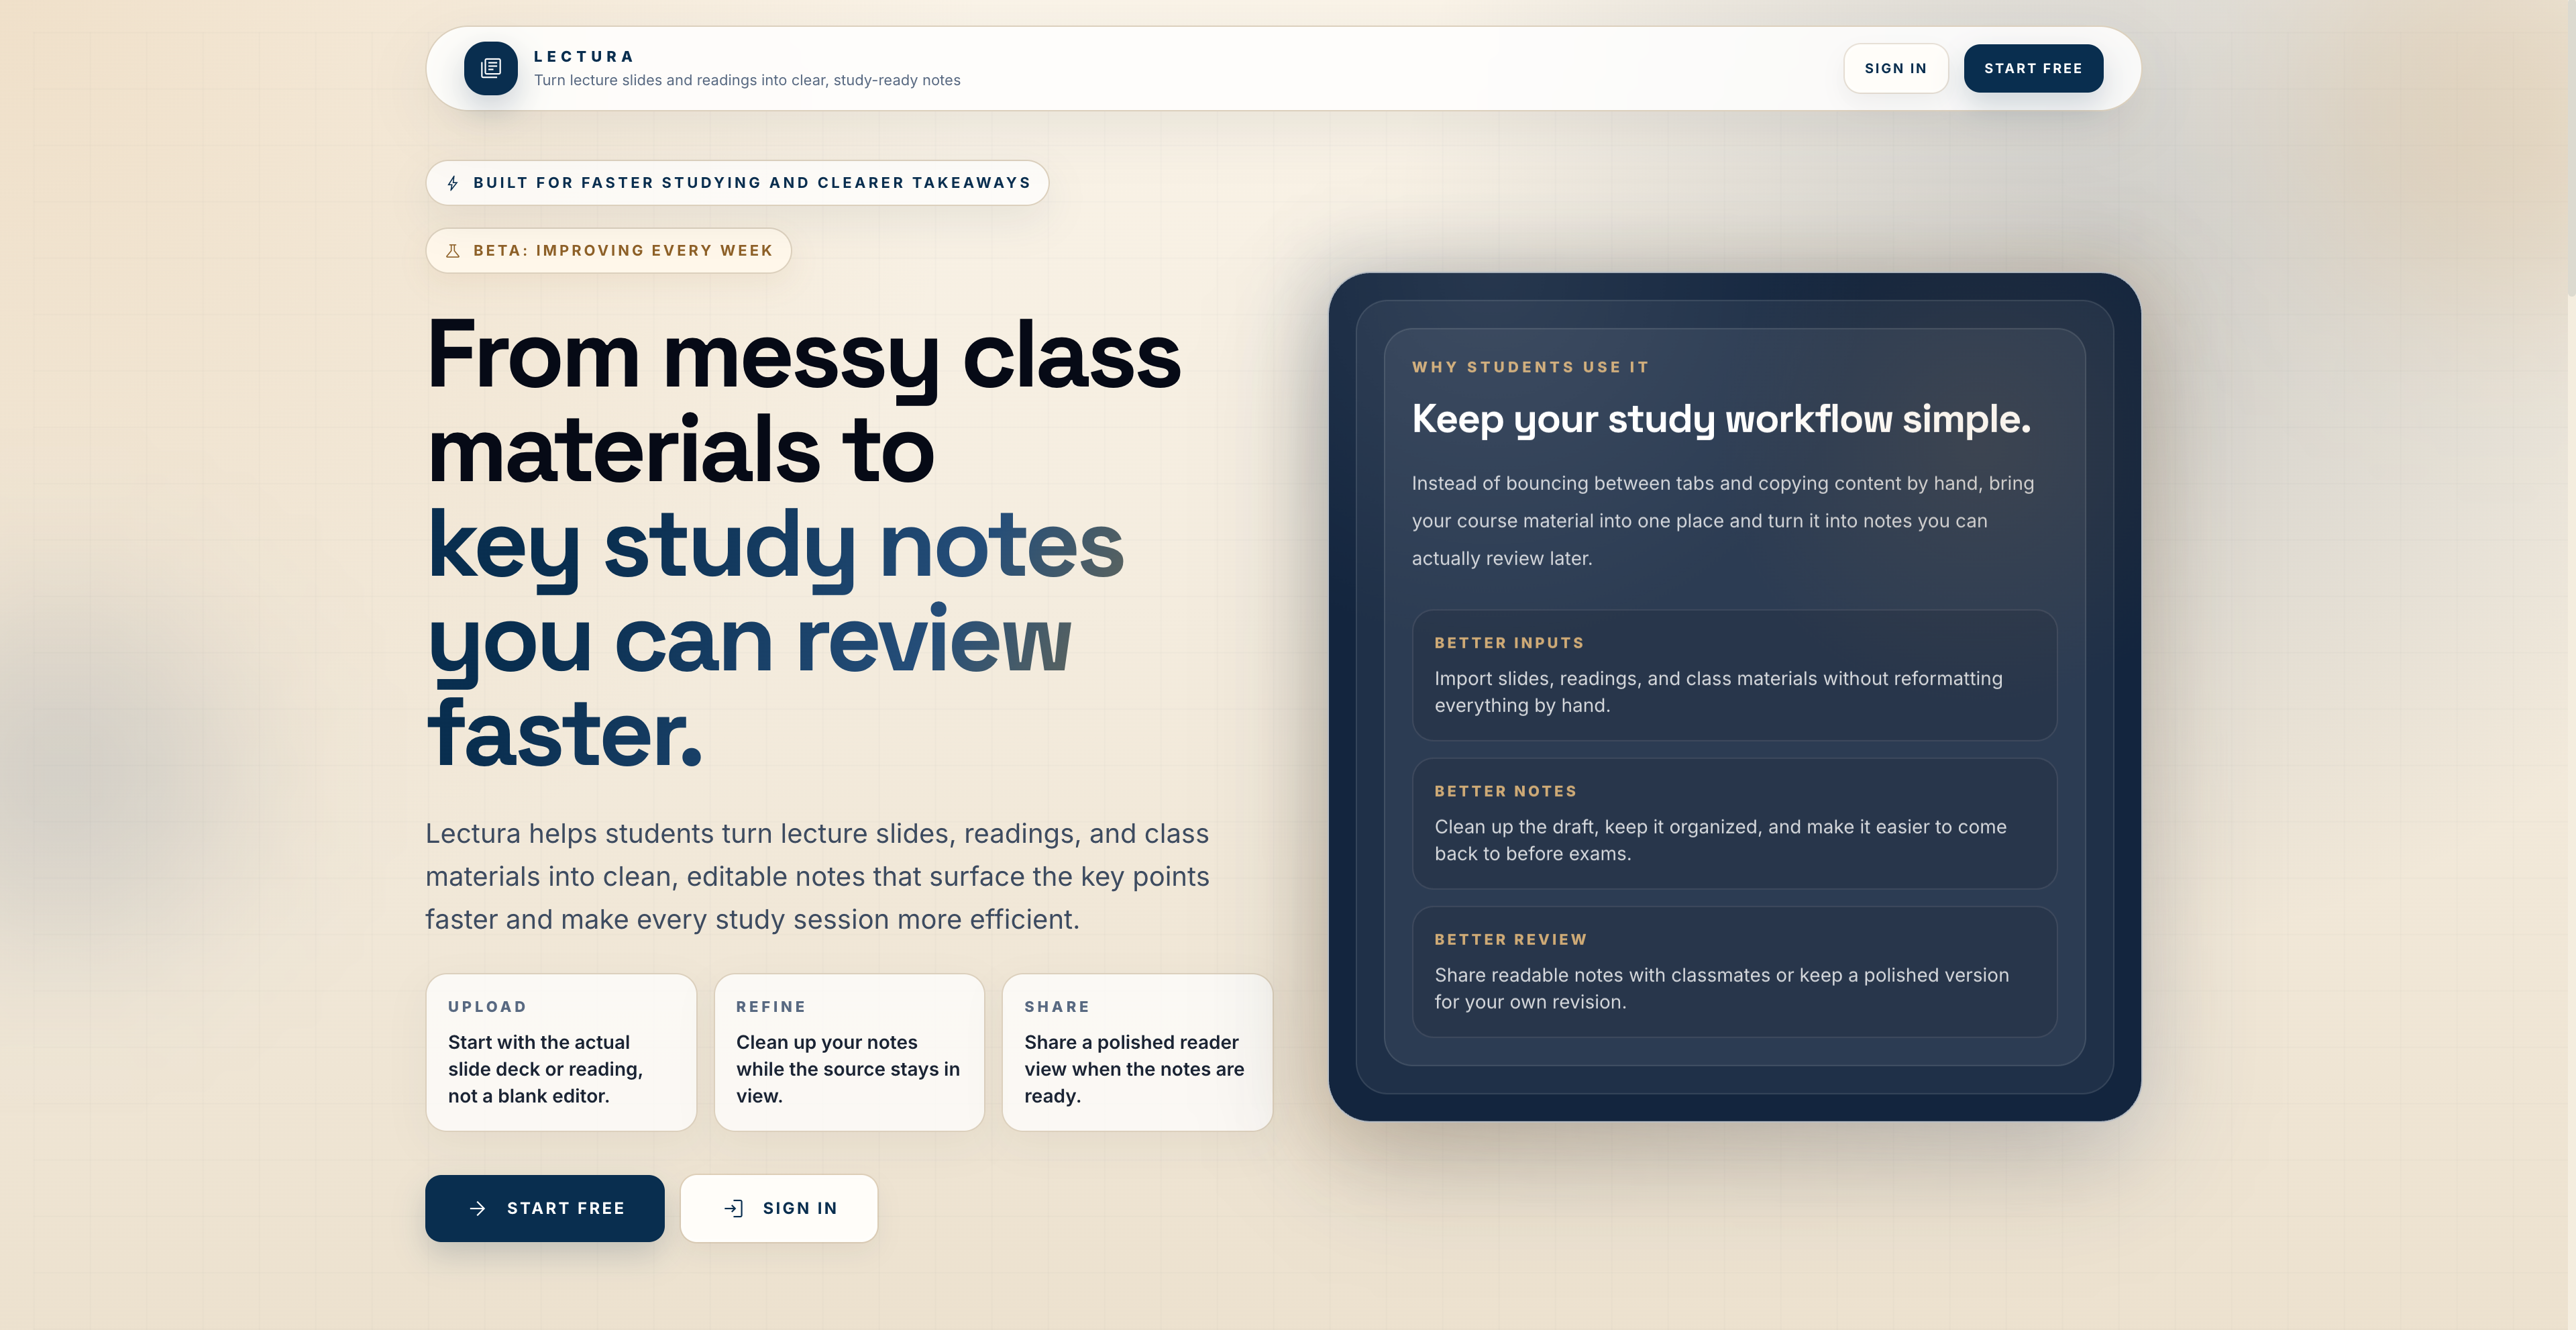Screen dimensions: 2576x1330
Task: Select the Better Review panel
Action: 1734,971
